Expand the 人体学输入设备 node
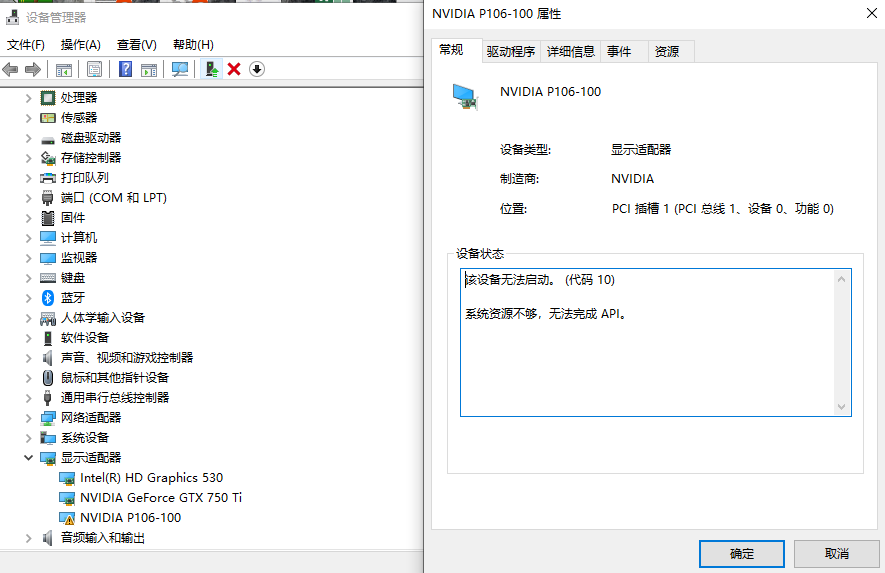The height and width of the screenshot is (573, 885). pyautogui.click(x=29, y=318)
